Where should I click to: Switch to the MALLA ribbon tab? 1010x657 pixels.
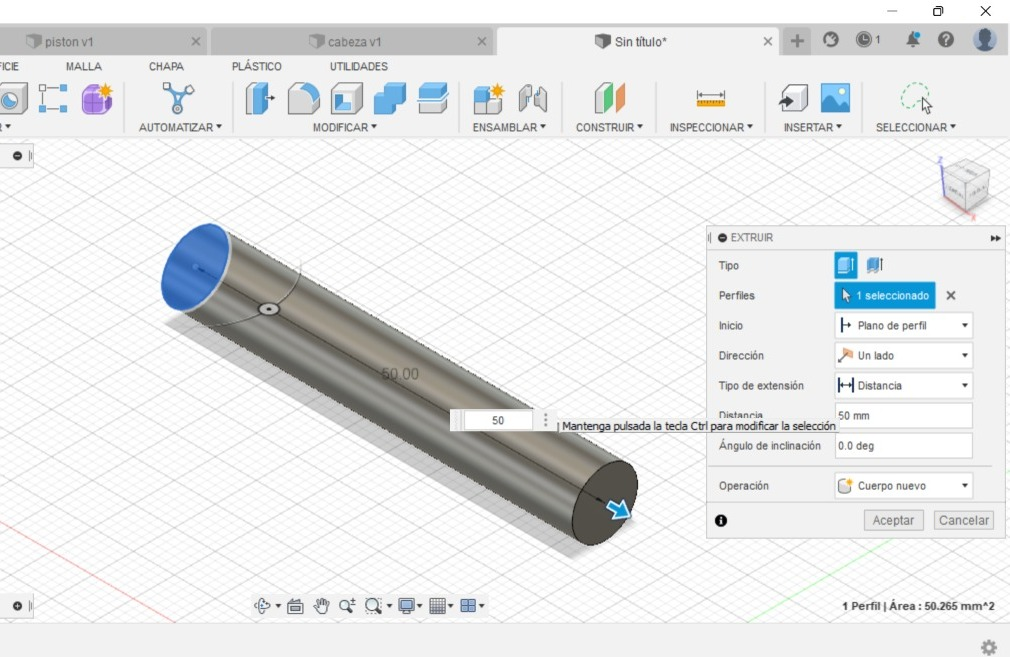tap(83, 66)
